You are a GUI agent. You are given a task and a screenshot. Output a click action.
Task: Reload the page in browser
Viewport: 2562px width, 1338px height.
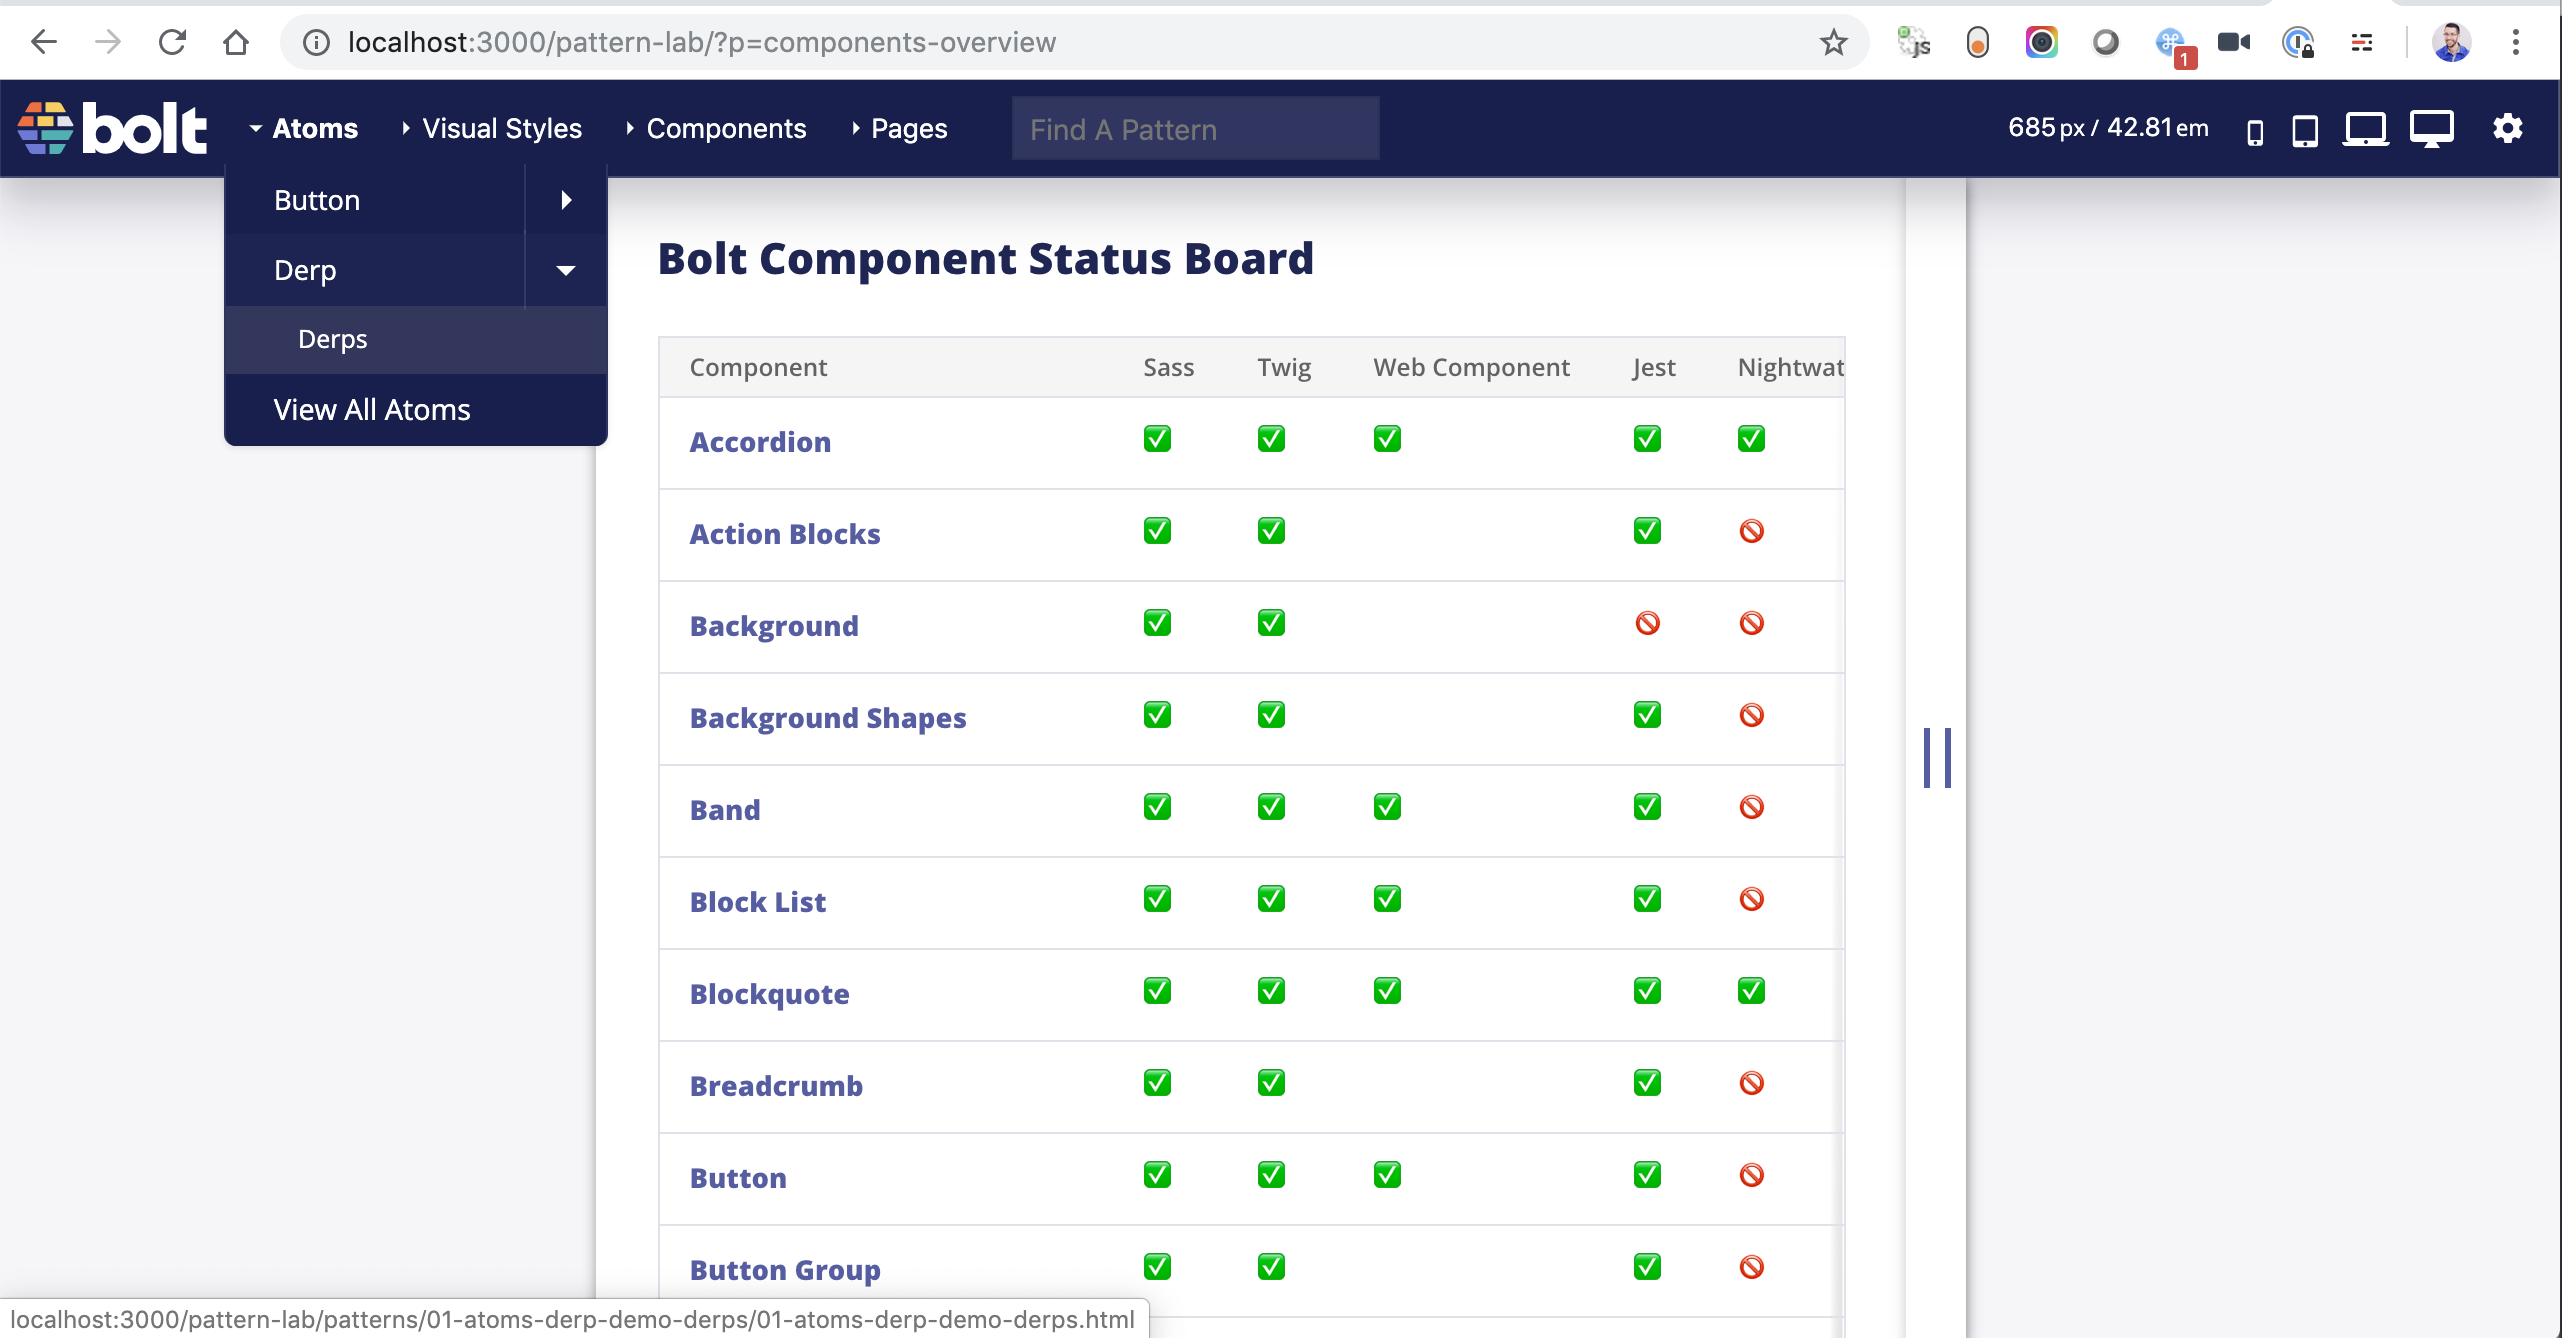pyautogui.click(x=172, y=42)
